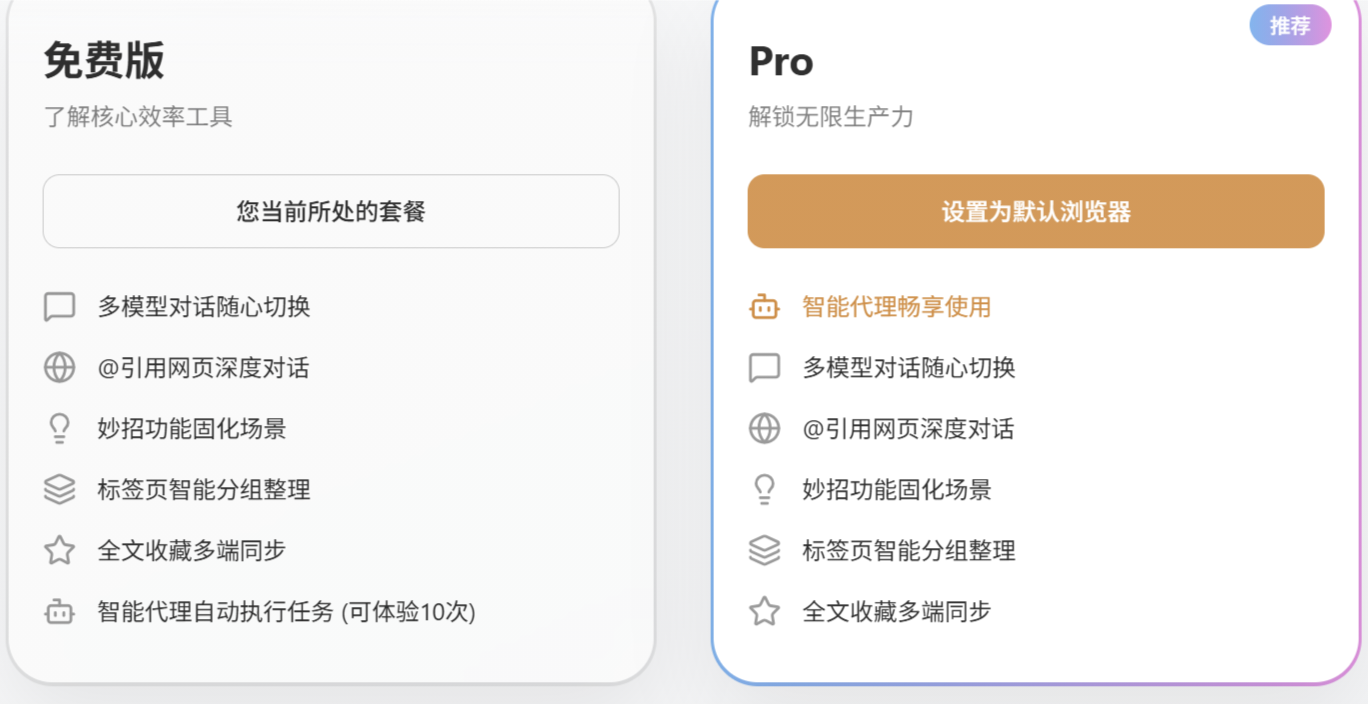
Task: Click the robot icon in the 免费版 list
Action: point(60,612)
